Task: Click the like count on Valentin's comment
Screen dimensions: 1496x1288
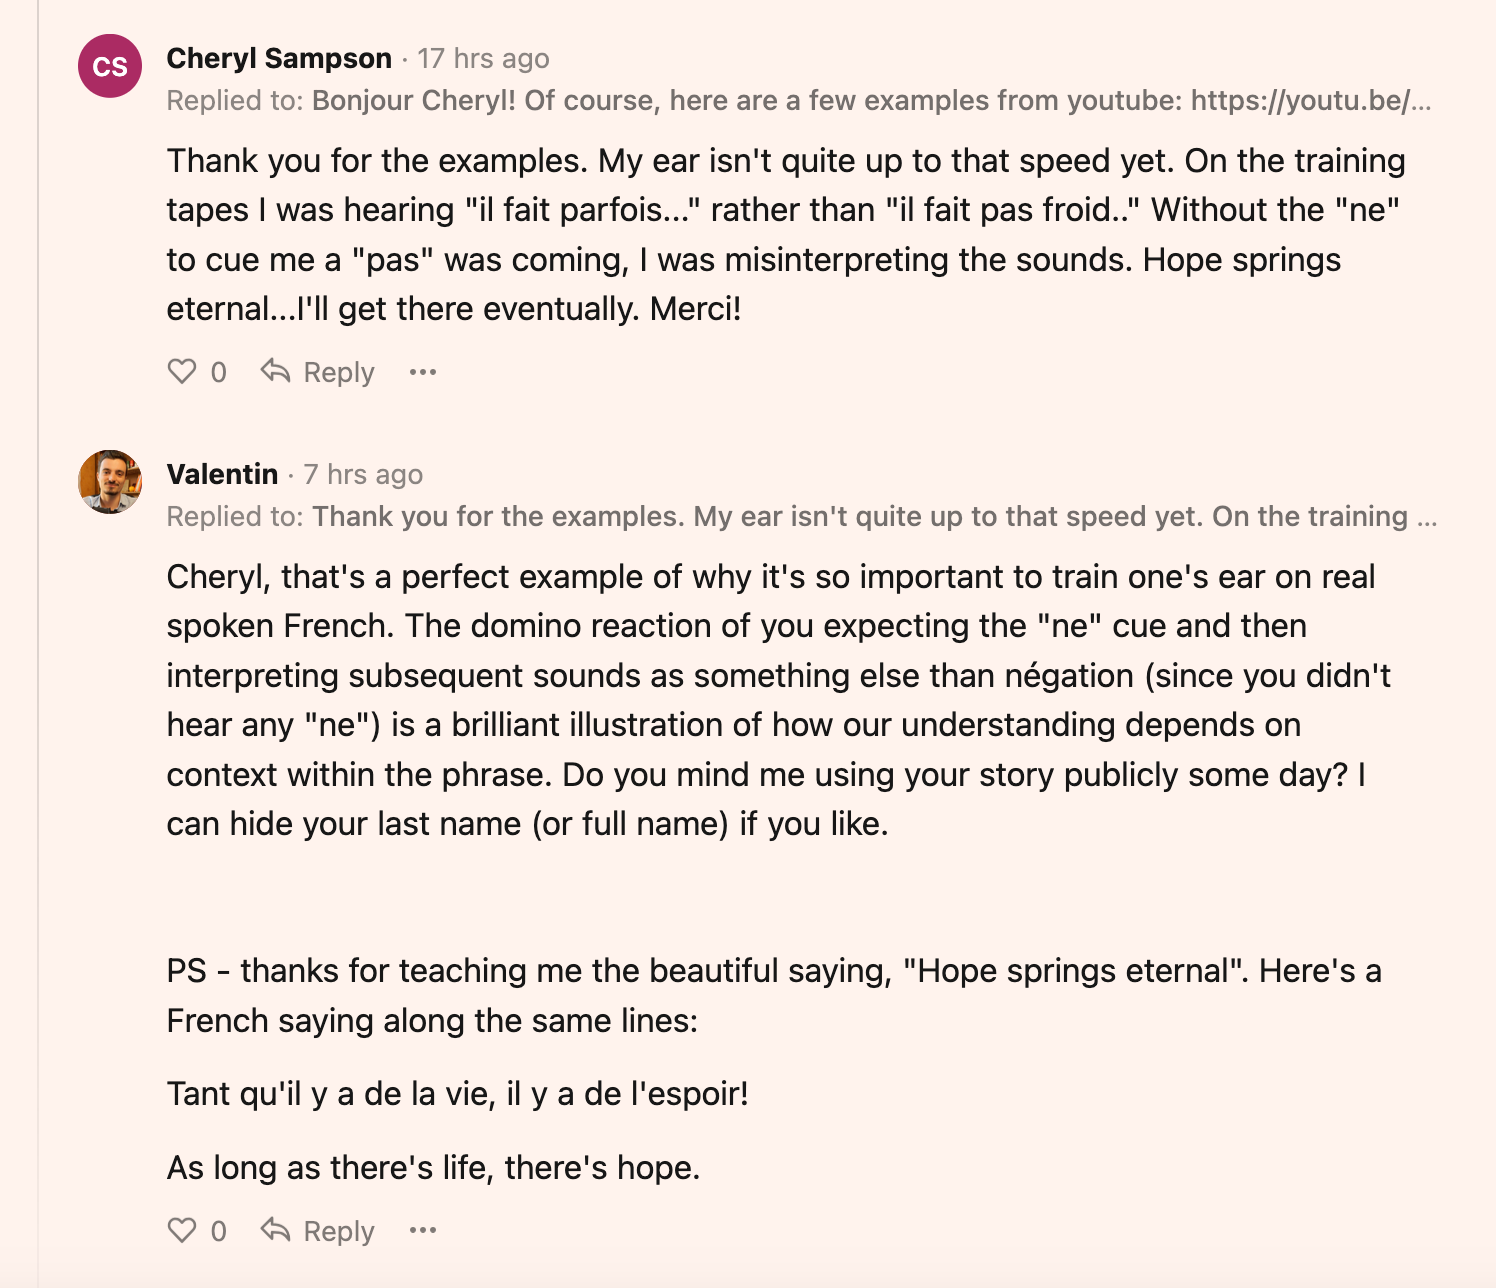Action: [219, 1231]
